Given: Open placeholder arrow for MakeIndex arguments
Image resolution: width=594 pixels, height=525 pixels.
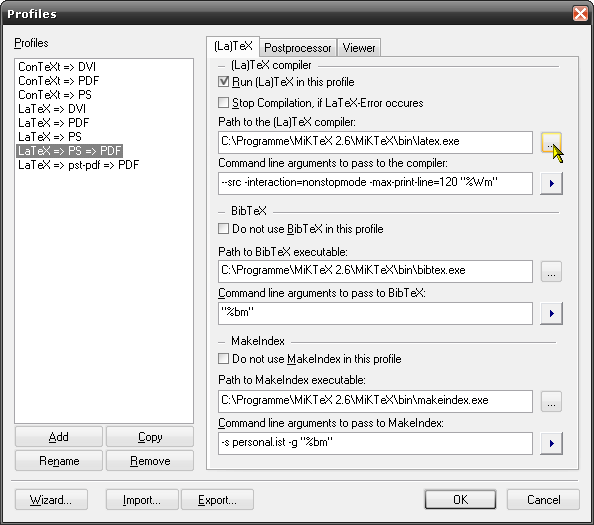Looking at the screenshot, I should pyautogui.click(x=551, y=443).
